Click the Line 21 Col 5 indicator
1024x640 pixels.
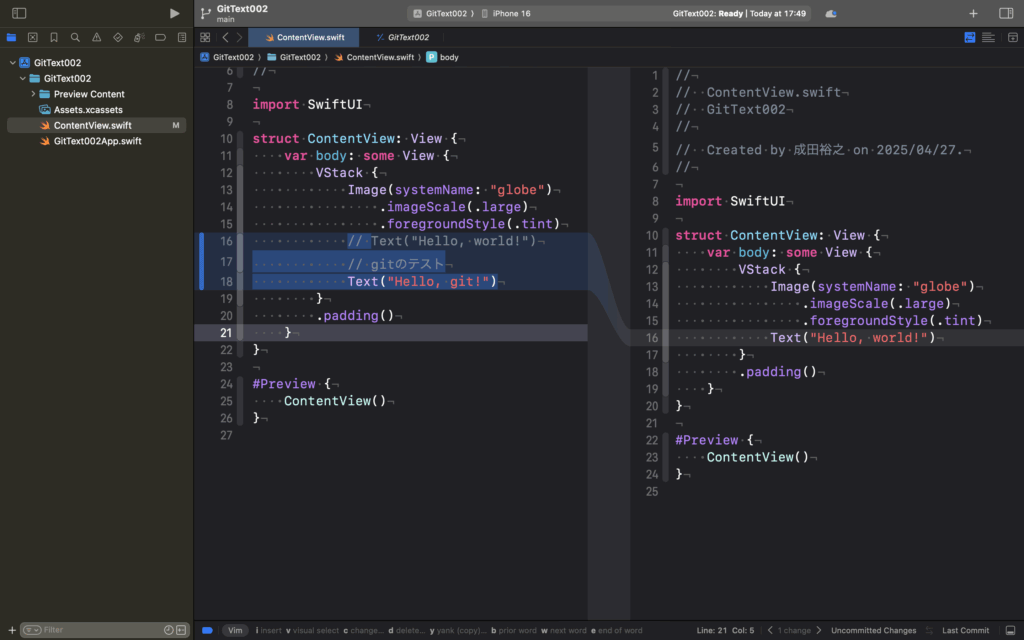click(725, 630)
